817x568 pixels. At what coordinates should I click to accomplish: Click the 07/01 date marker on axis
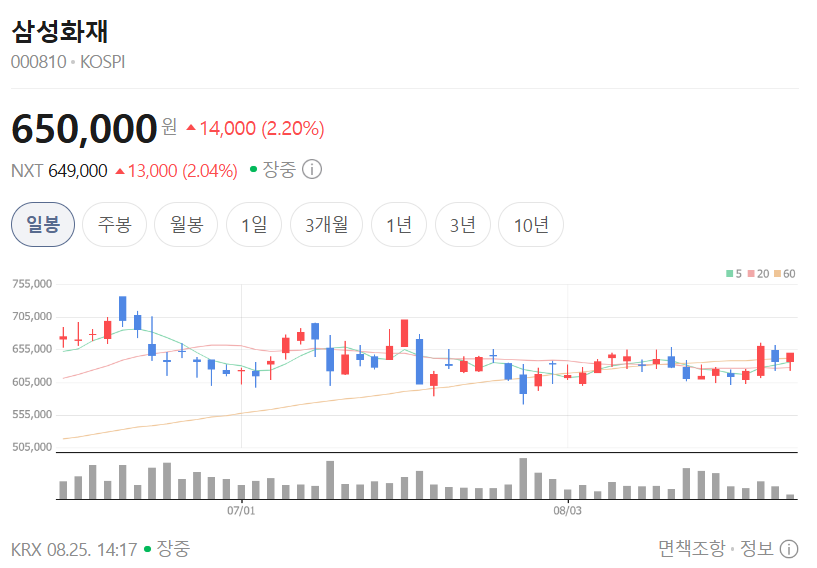click(241, 511)
